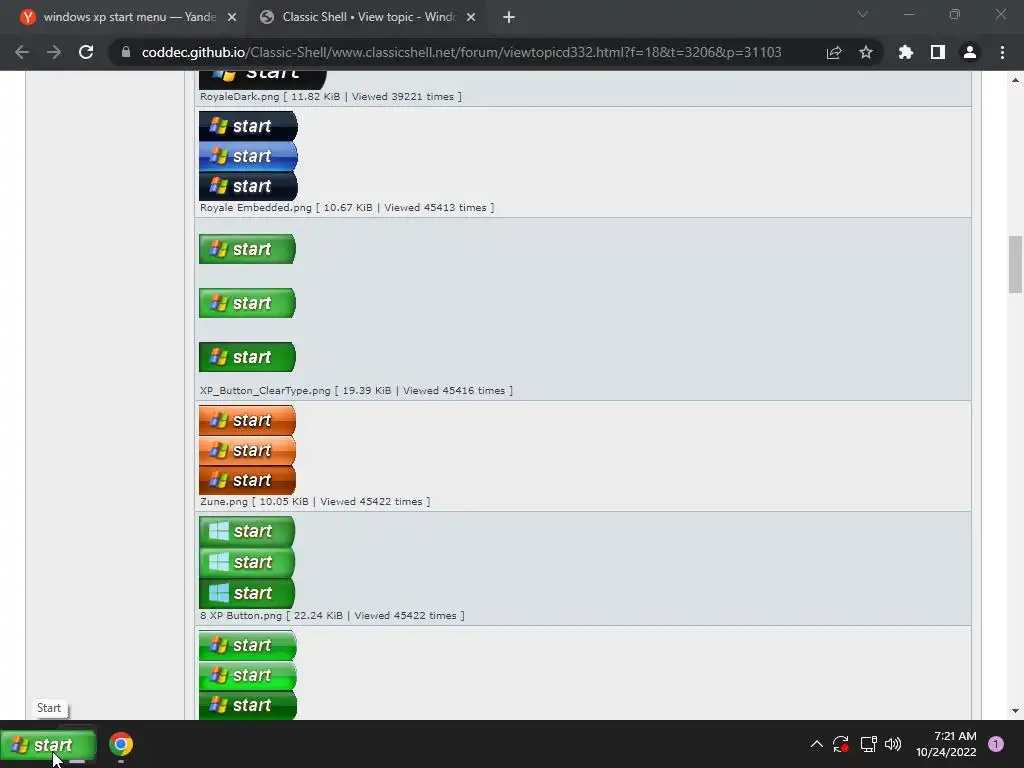Open Chrome from the taskbar
The image size is (1024, 768).
point(121,744)
